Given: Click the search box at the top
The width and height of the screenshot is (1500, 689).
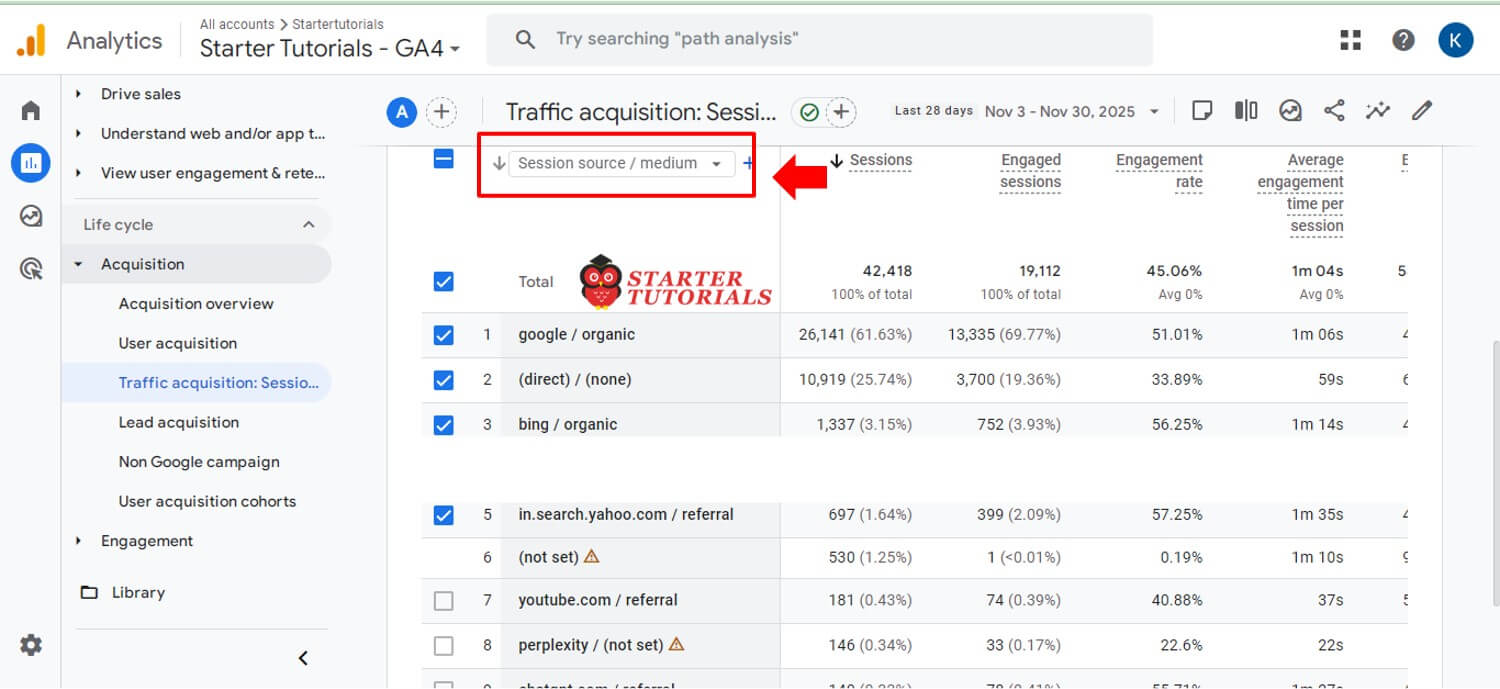Looking at the screenshot, I should [x=820, y=40].
